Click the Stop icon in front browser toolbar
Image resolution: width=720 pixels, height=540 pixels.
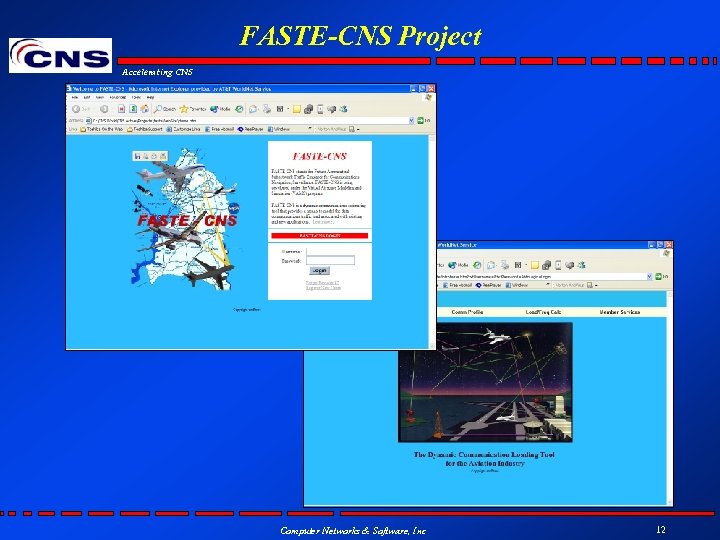pyautogui.click(x=121, y=109)
